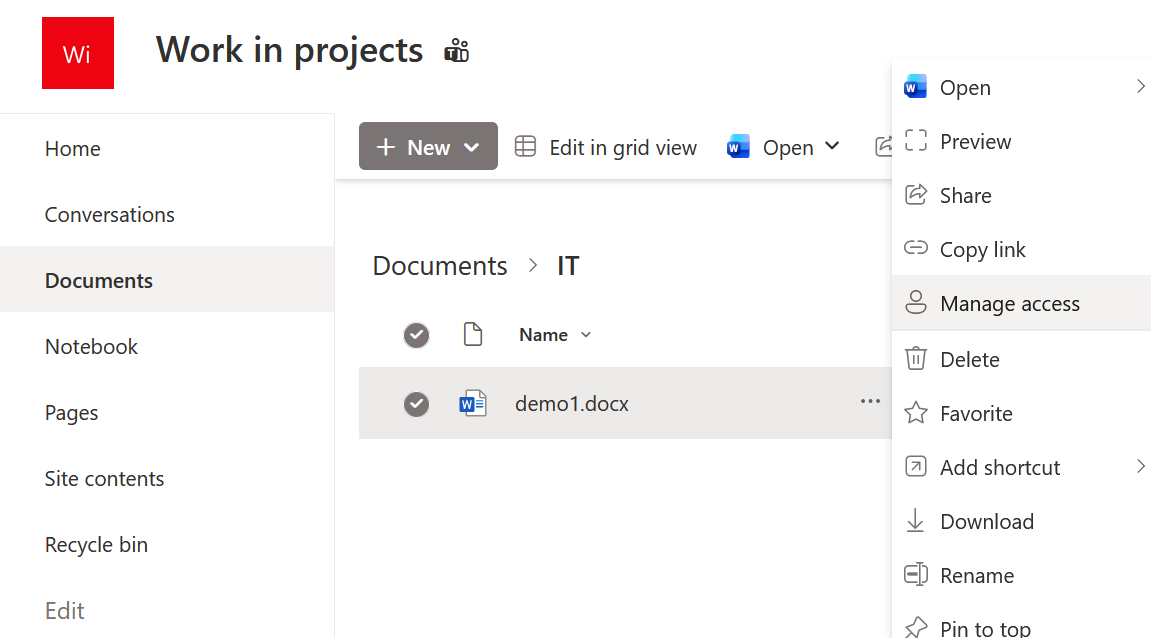The height and width of the screenshot is (638, 1151).
Task: Open the Name column sort dropdown
Action: (x=586, y=335)
